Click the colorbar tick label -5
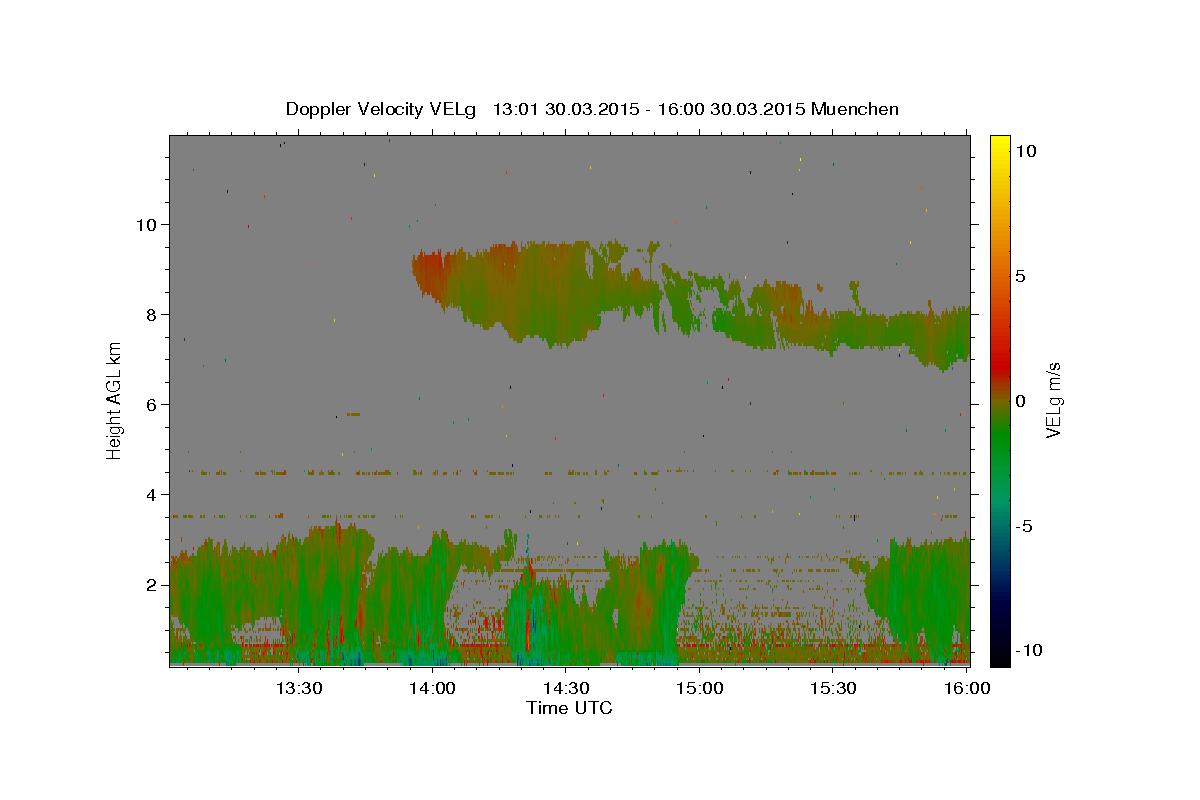Screen dimensions: 1200x800 pyautogui.click(x=1024, y=526)
